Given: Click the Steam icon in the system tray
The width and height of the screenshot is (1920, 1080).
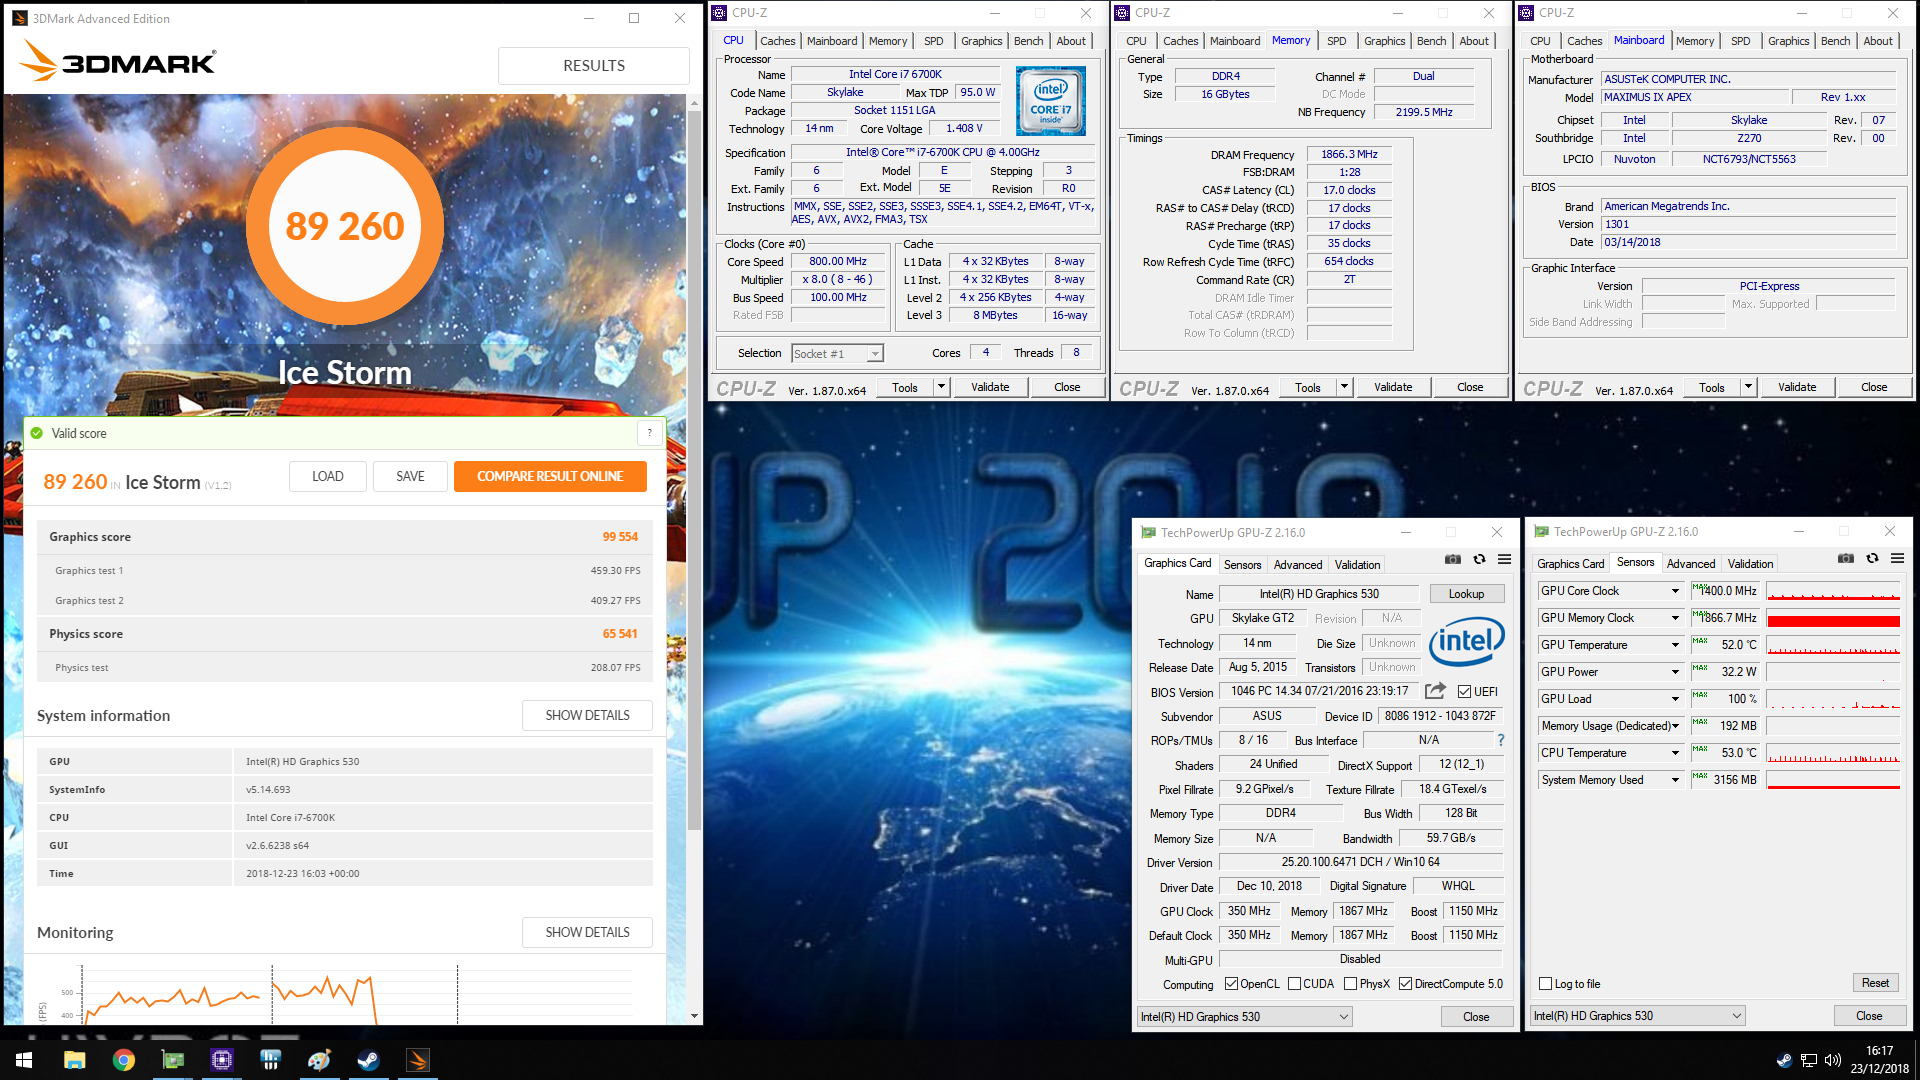Looking at the screenshot, I should [x=1784, y=1060].
